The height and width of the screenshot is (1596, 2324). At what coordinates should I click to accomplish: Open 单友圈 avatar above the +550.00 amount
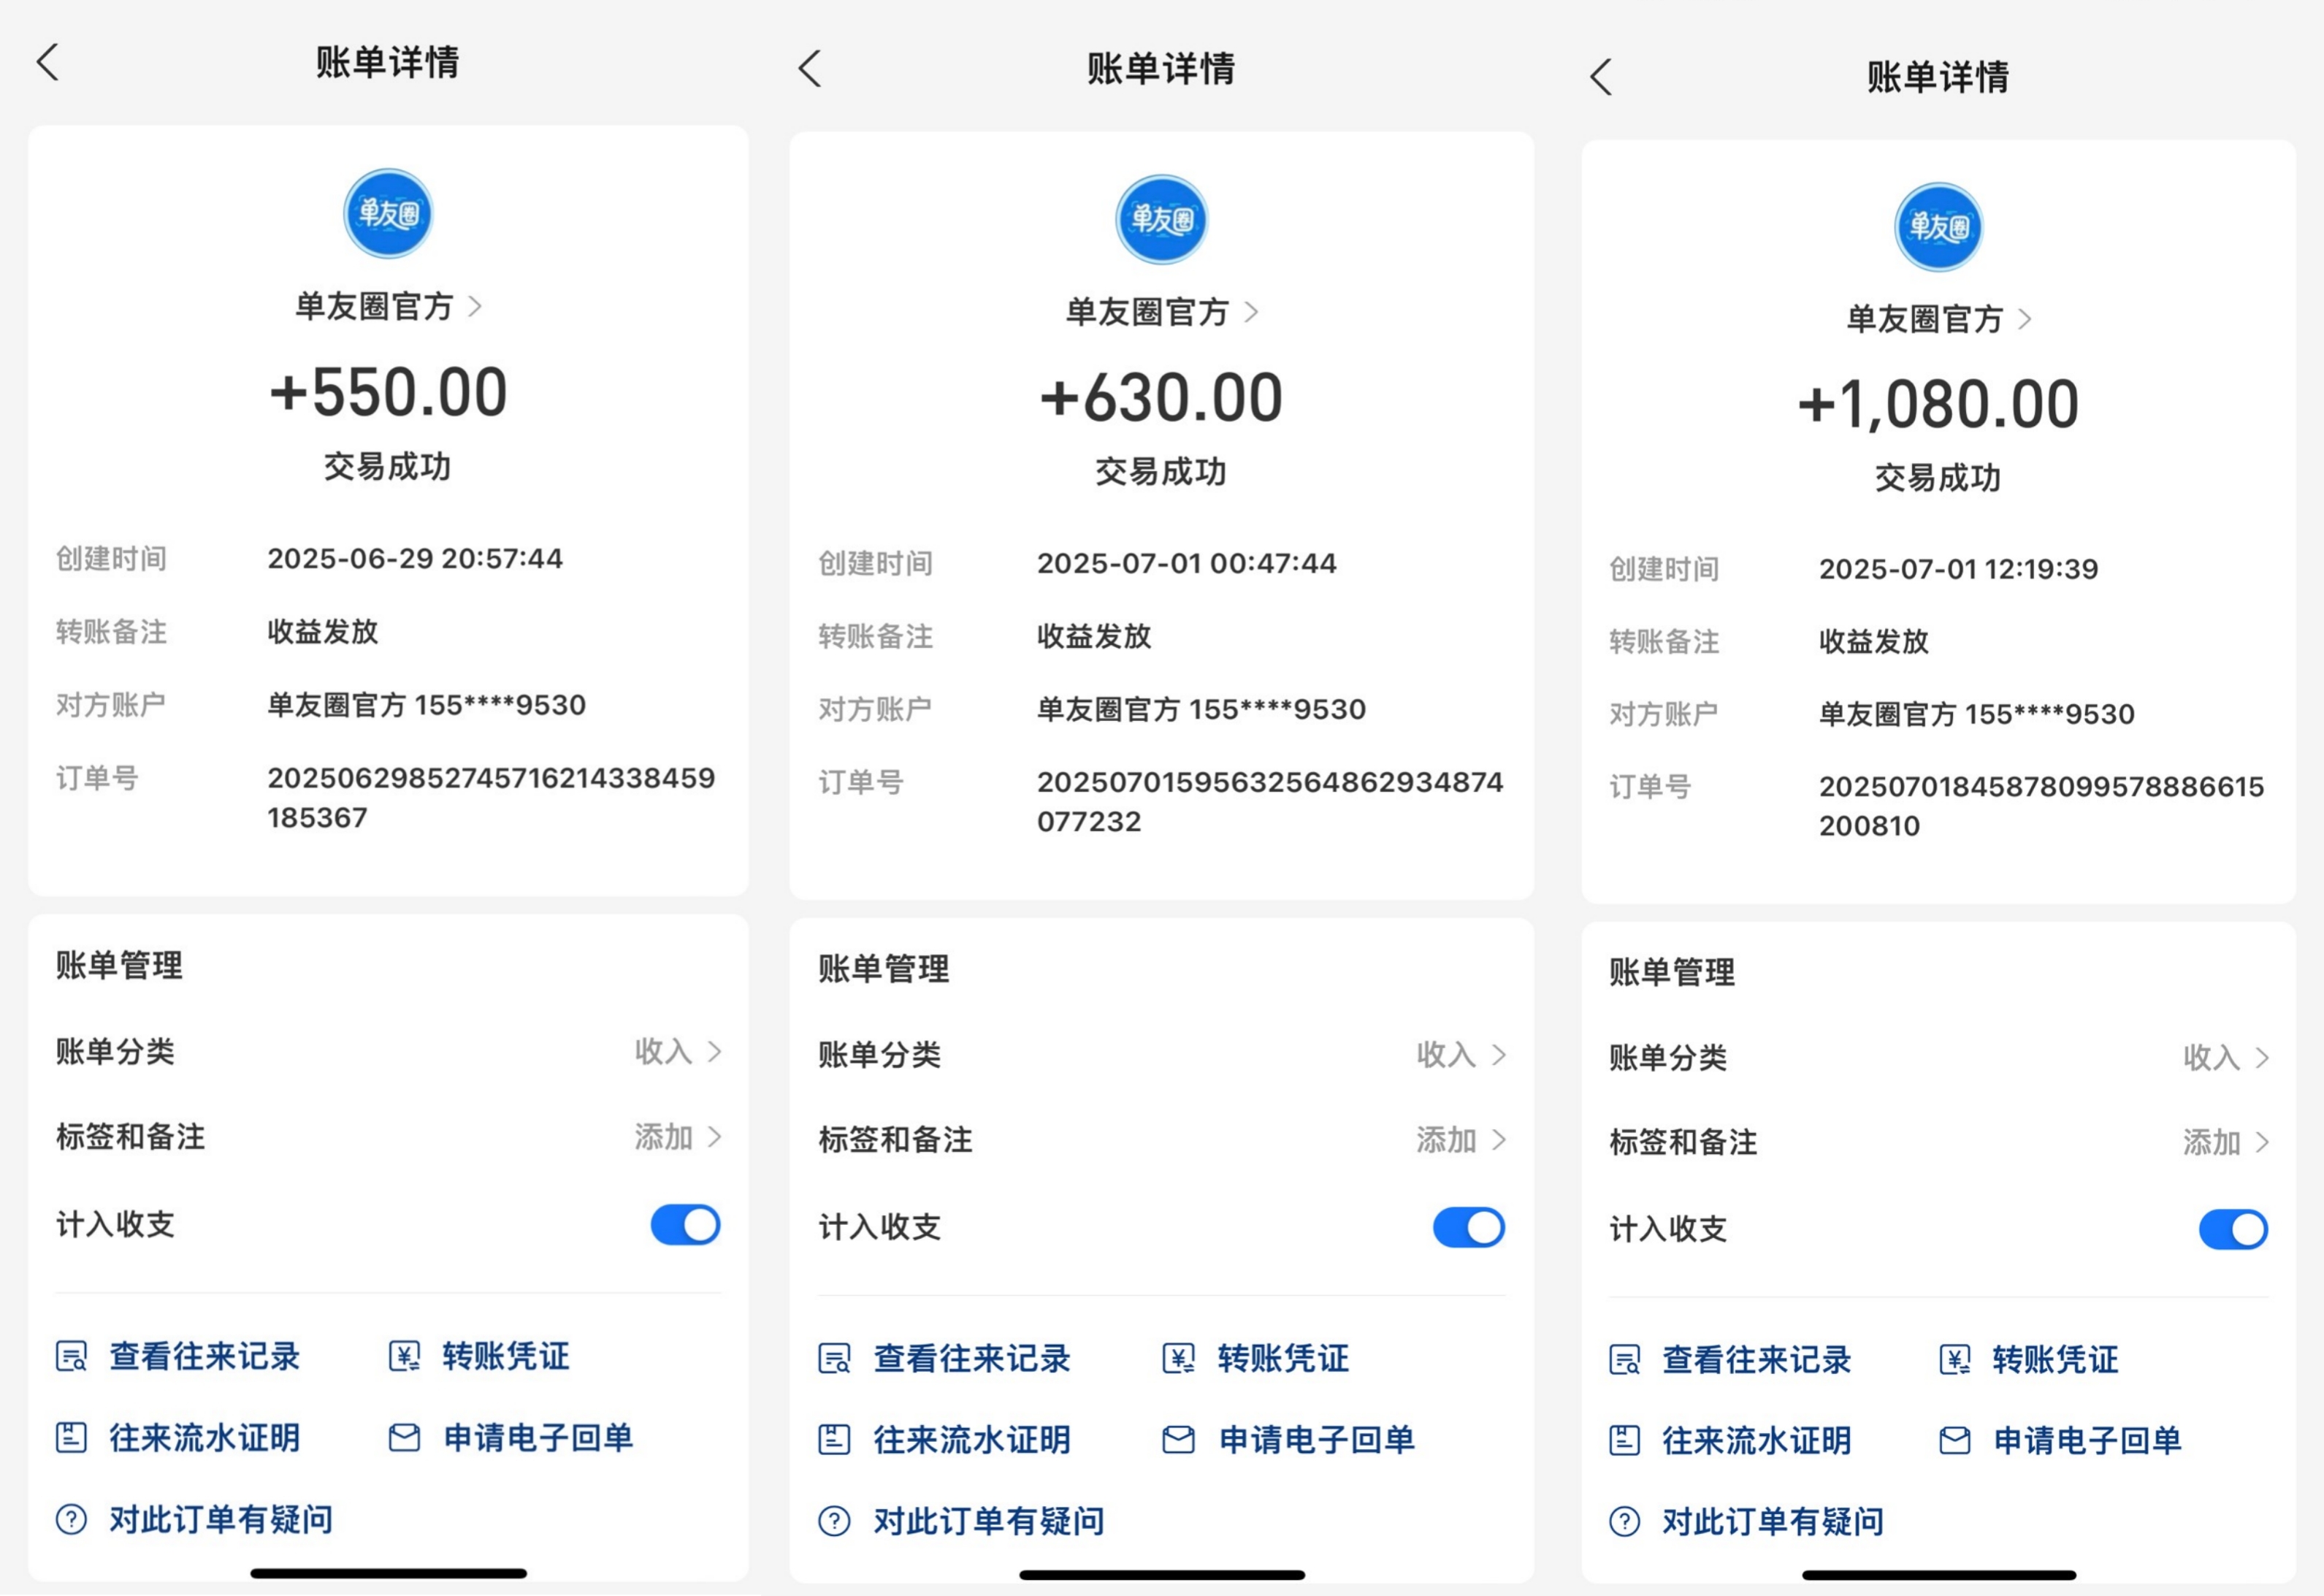click(x=388, y=213)
